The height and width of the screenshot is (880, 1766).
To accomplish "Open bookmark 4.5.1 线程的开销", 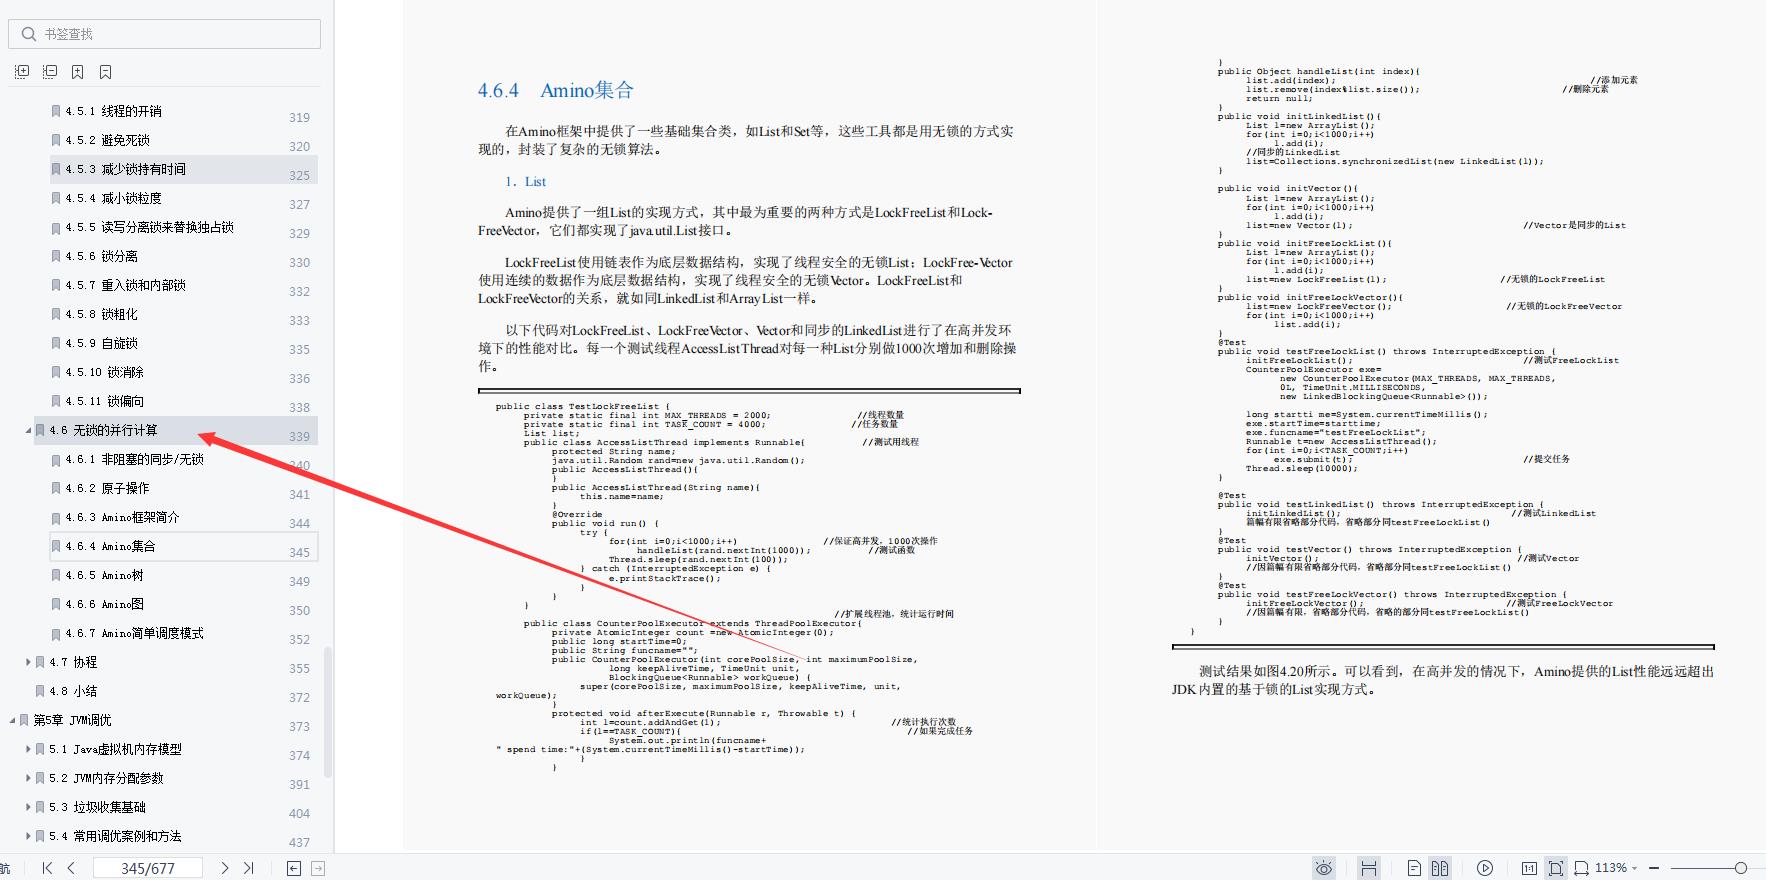I will click(113, 111).
